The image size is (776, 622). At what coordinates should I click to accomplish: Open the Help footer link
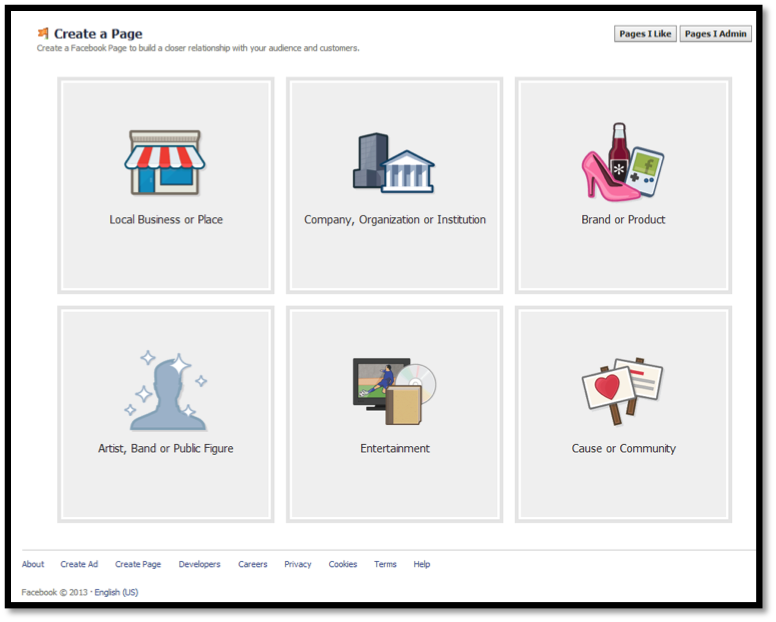pyautogui.click(x=422, y=564)
